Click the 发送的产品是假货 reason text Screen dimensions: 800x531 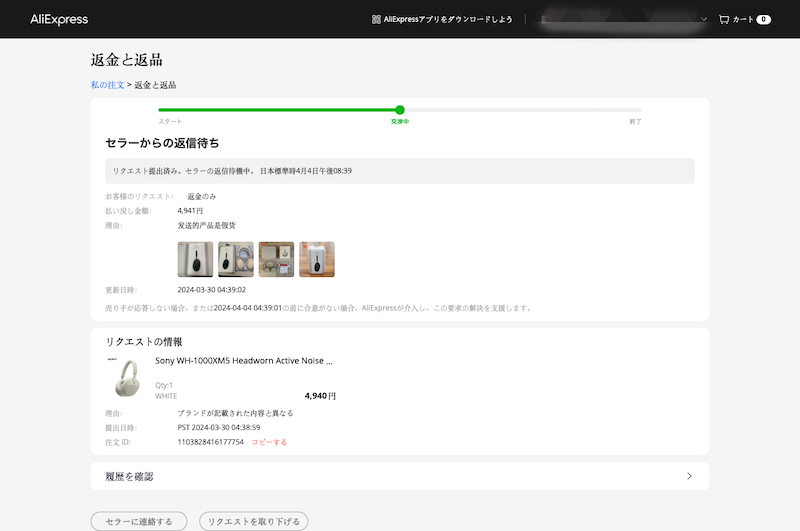click(207, 225)
